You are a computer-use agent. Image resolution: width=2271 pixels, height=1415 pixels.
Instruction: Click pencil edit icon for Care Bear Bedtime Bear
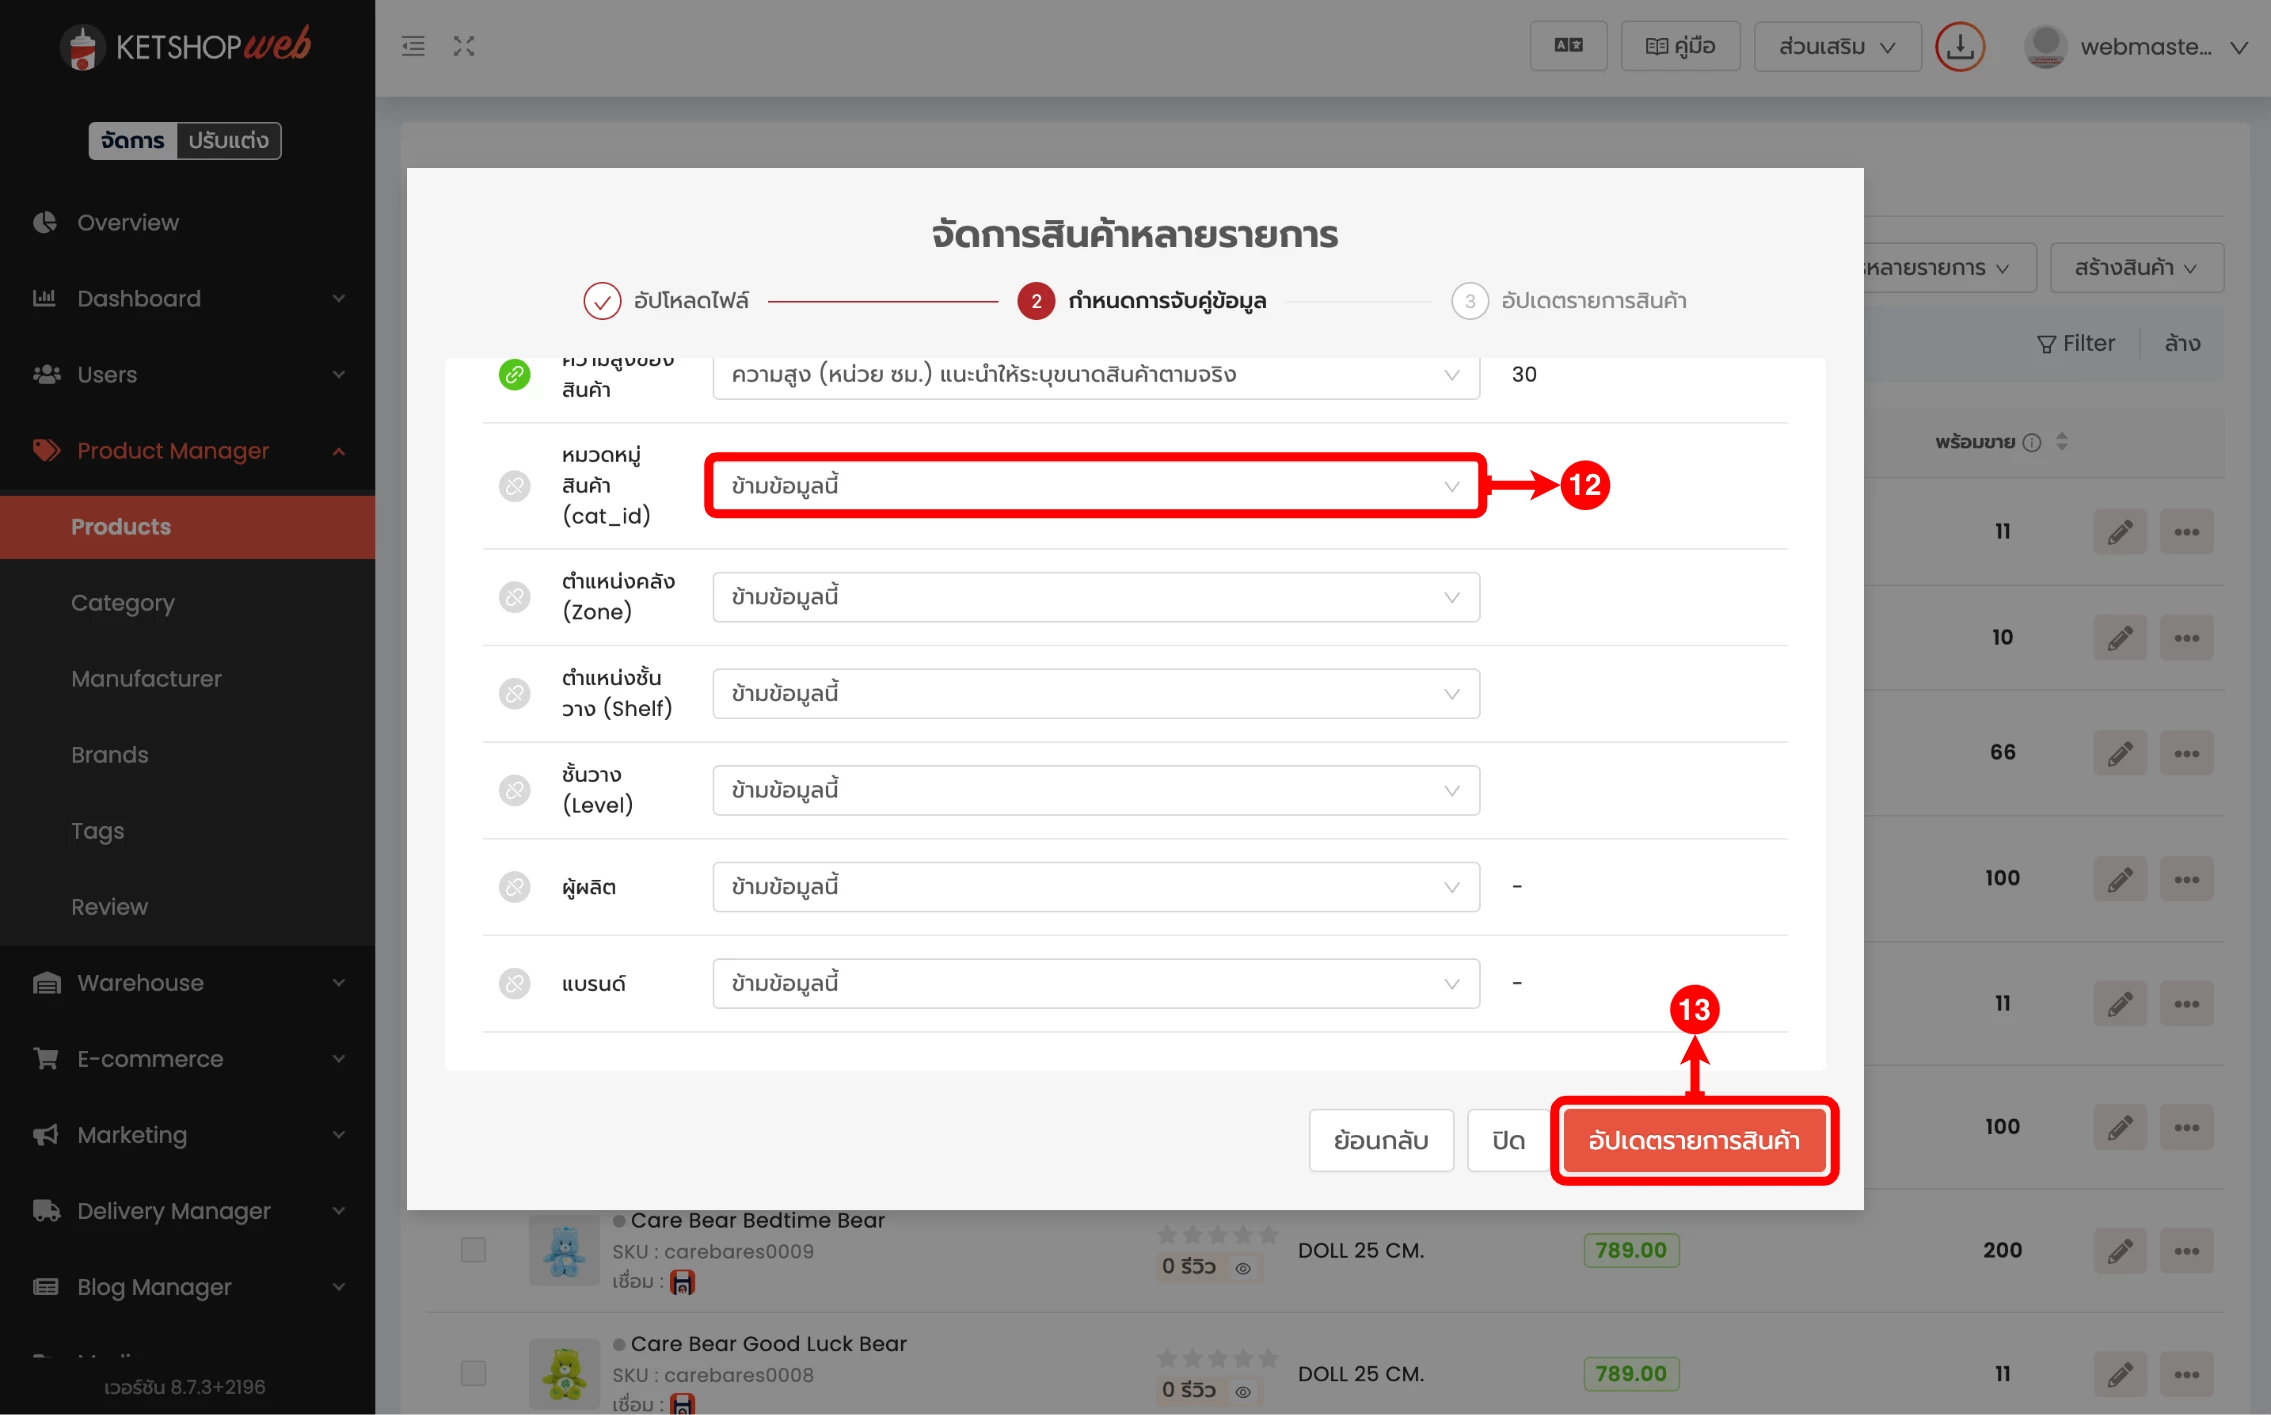(x=2119, y=1250)
